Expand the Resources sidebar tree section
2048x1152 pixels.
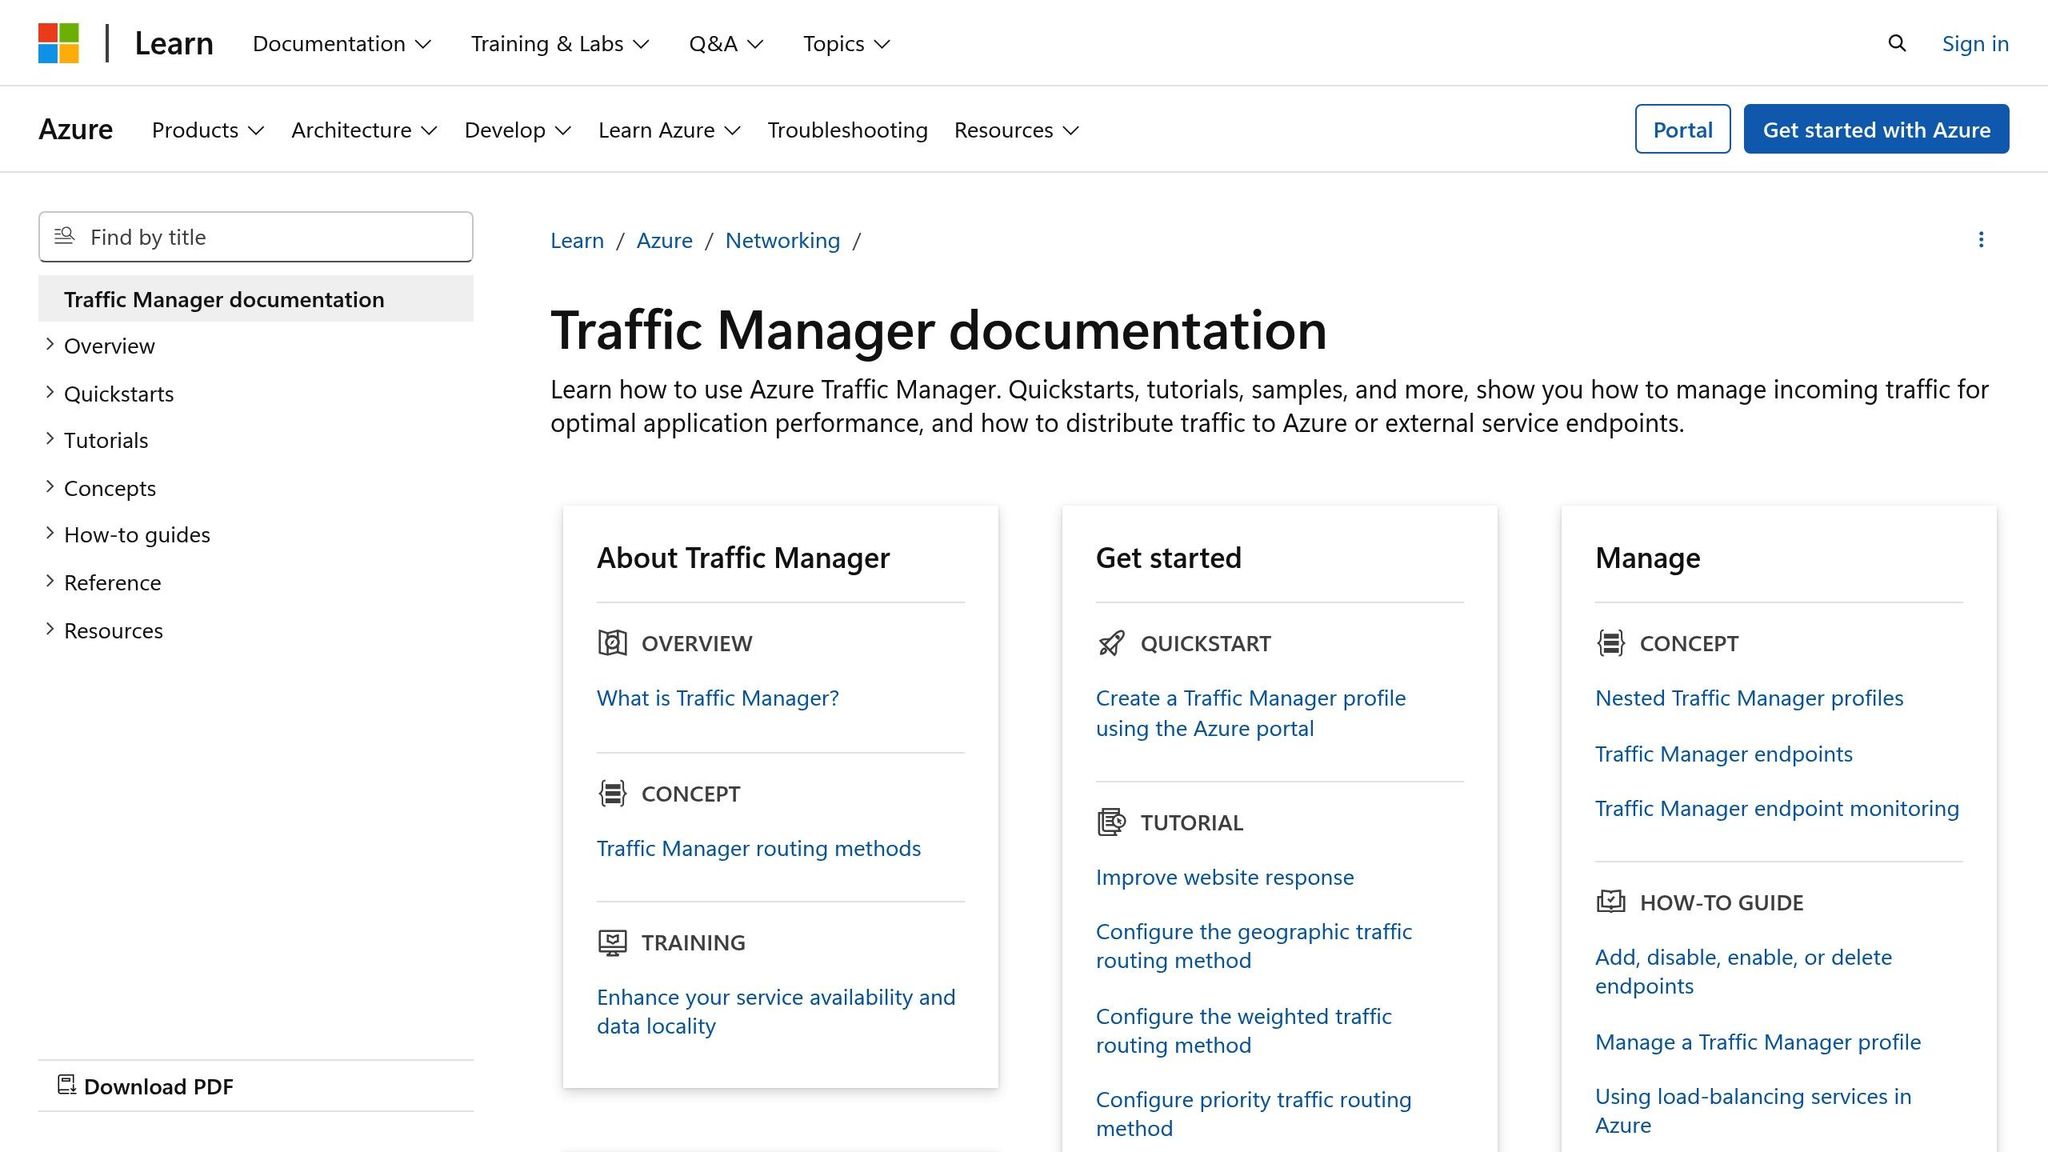click(x=49, y=630)
